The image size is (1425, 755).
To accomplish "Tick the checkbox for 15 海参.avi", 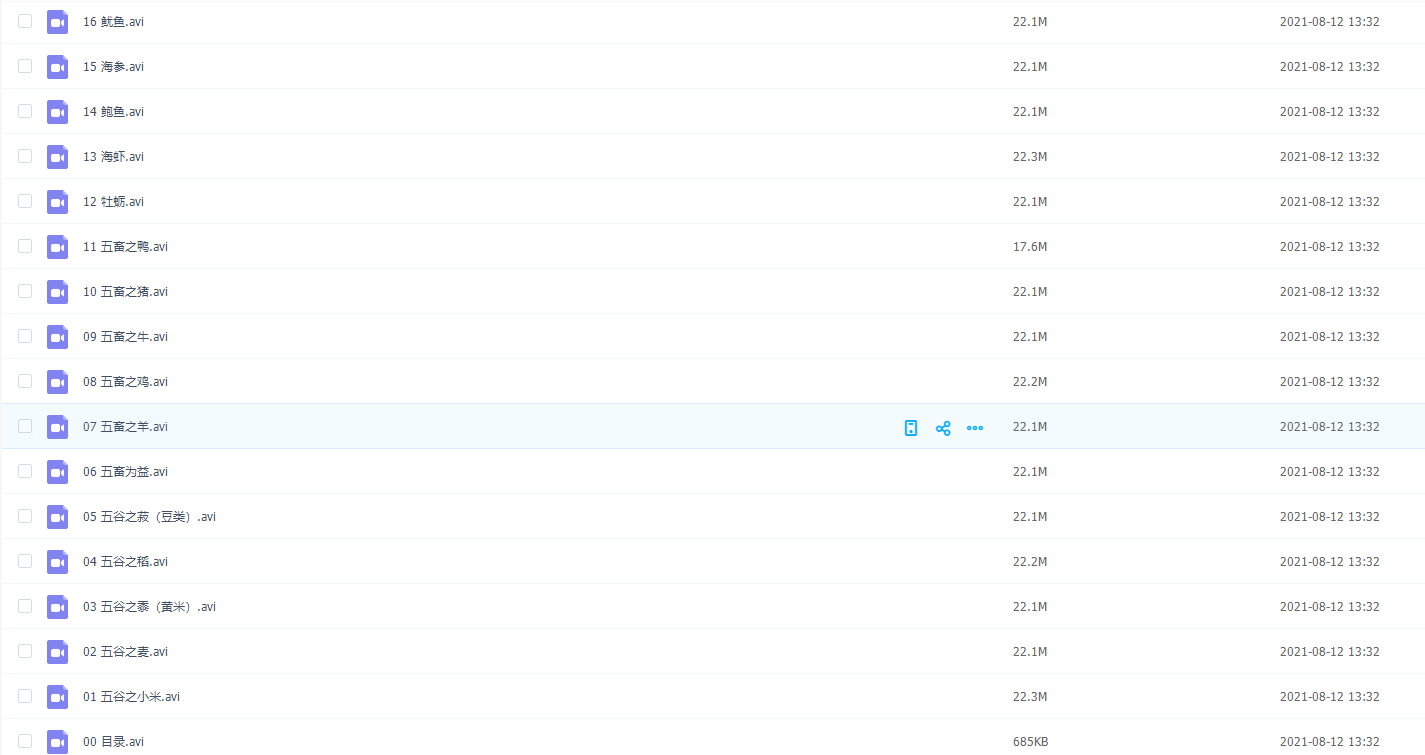I will point(25,67).
